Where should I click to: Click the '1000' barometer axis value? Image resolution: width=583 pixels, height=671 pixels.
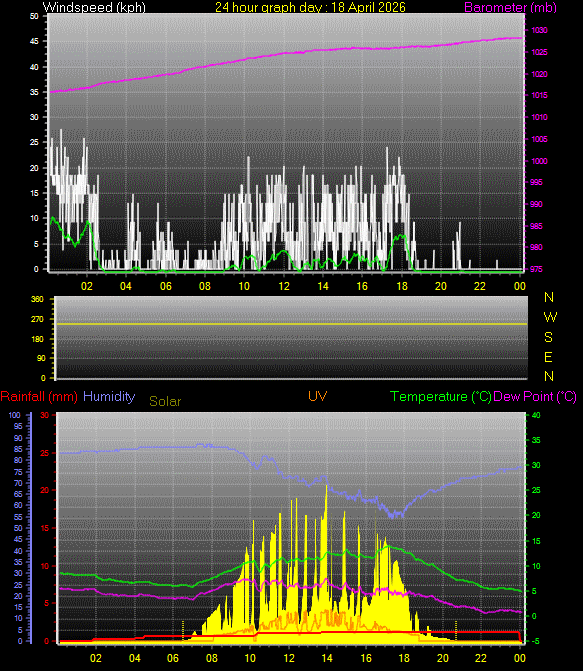click(x=539, y=161)
